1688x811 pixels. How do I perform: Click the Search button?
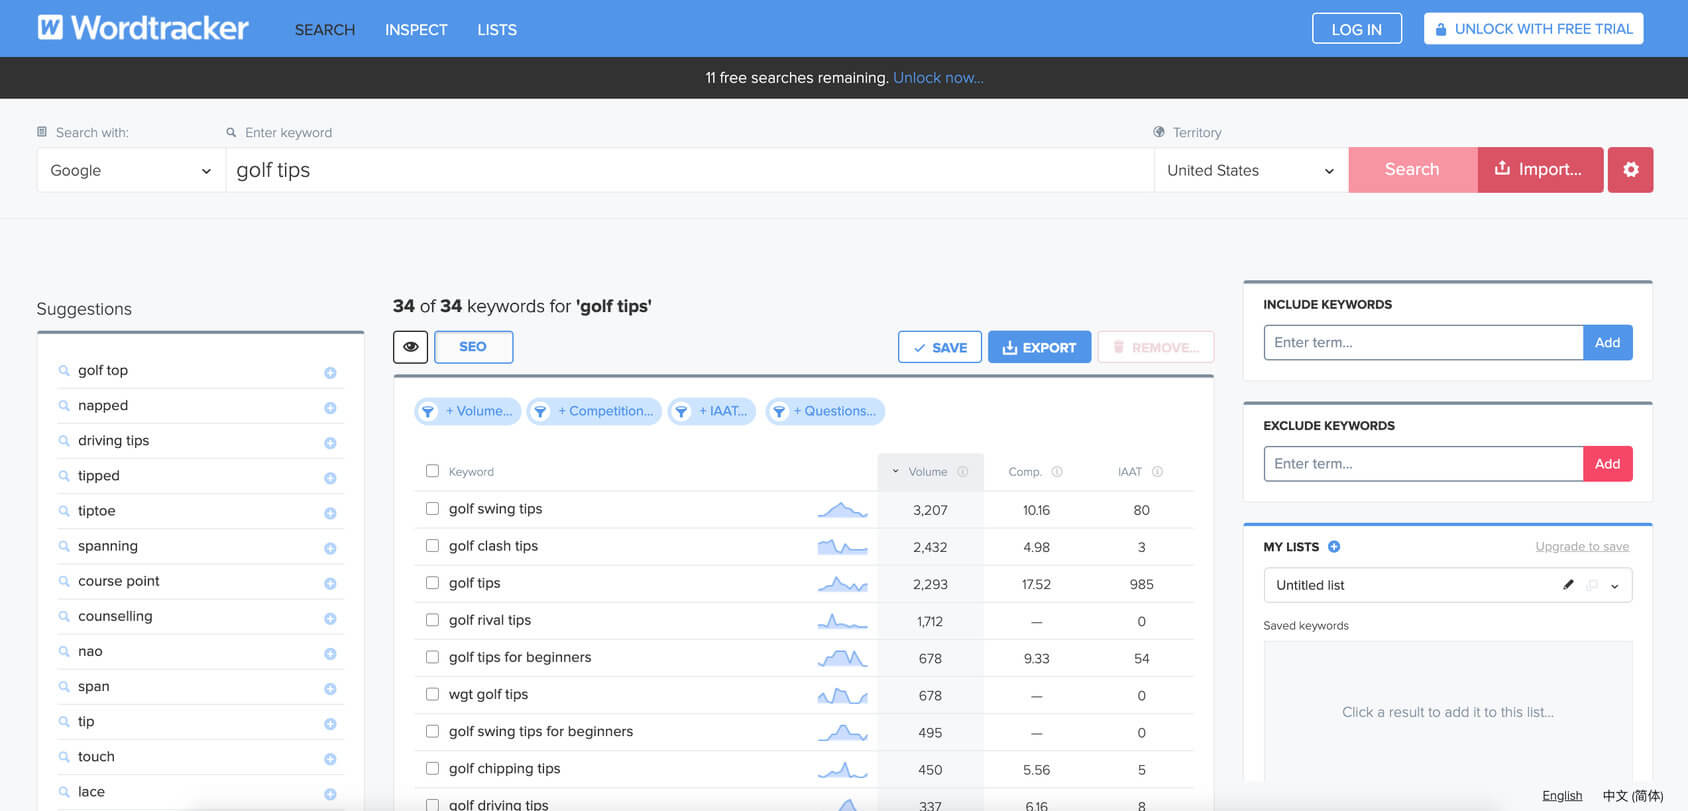point(1412,170)
